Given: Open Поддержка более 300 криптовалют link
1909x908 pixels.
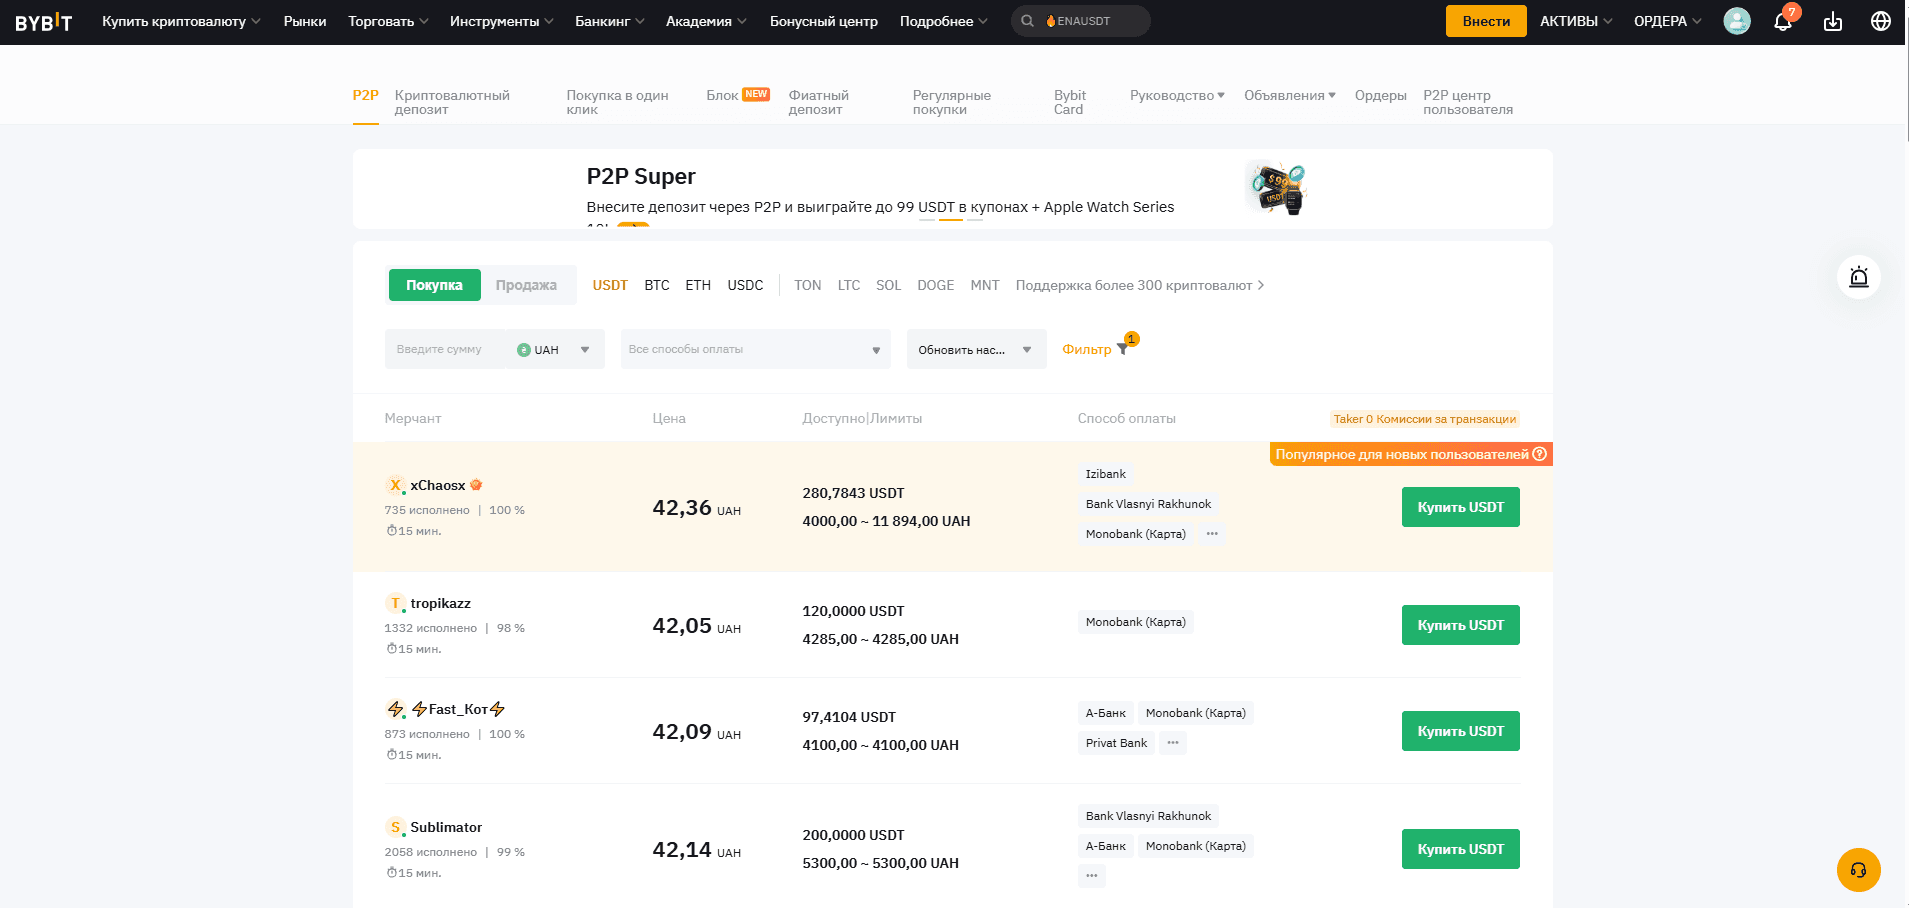Looking at the screenshot, I should (x=1139, y=285).
